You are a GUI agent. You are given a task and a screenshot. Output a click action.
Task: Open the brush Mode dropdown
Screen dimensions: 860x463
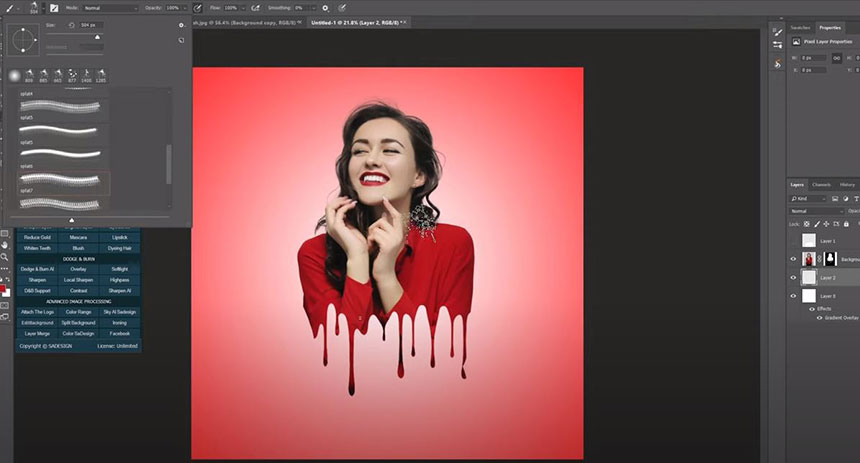[x=110, y=8]
